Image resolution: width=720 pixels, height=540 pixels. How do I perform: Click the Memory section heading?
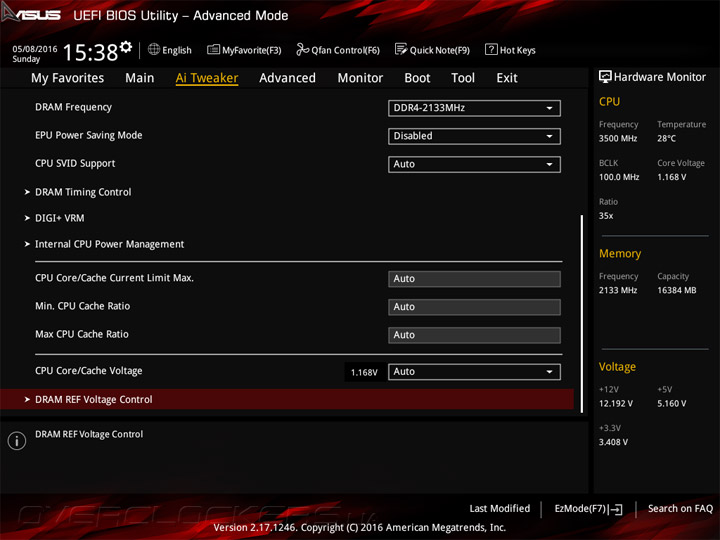(620, 253)
